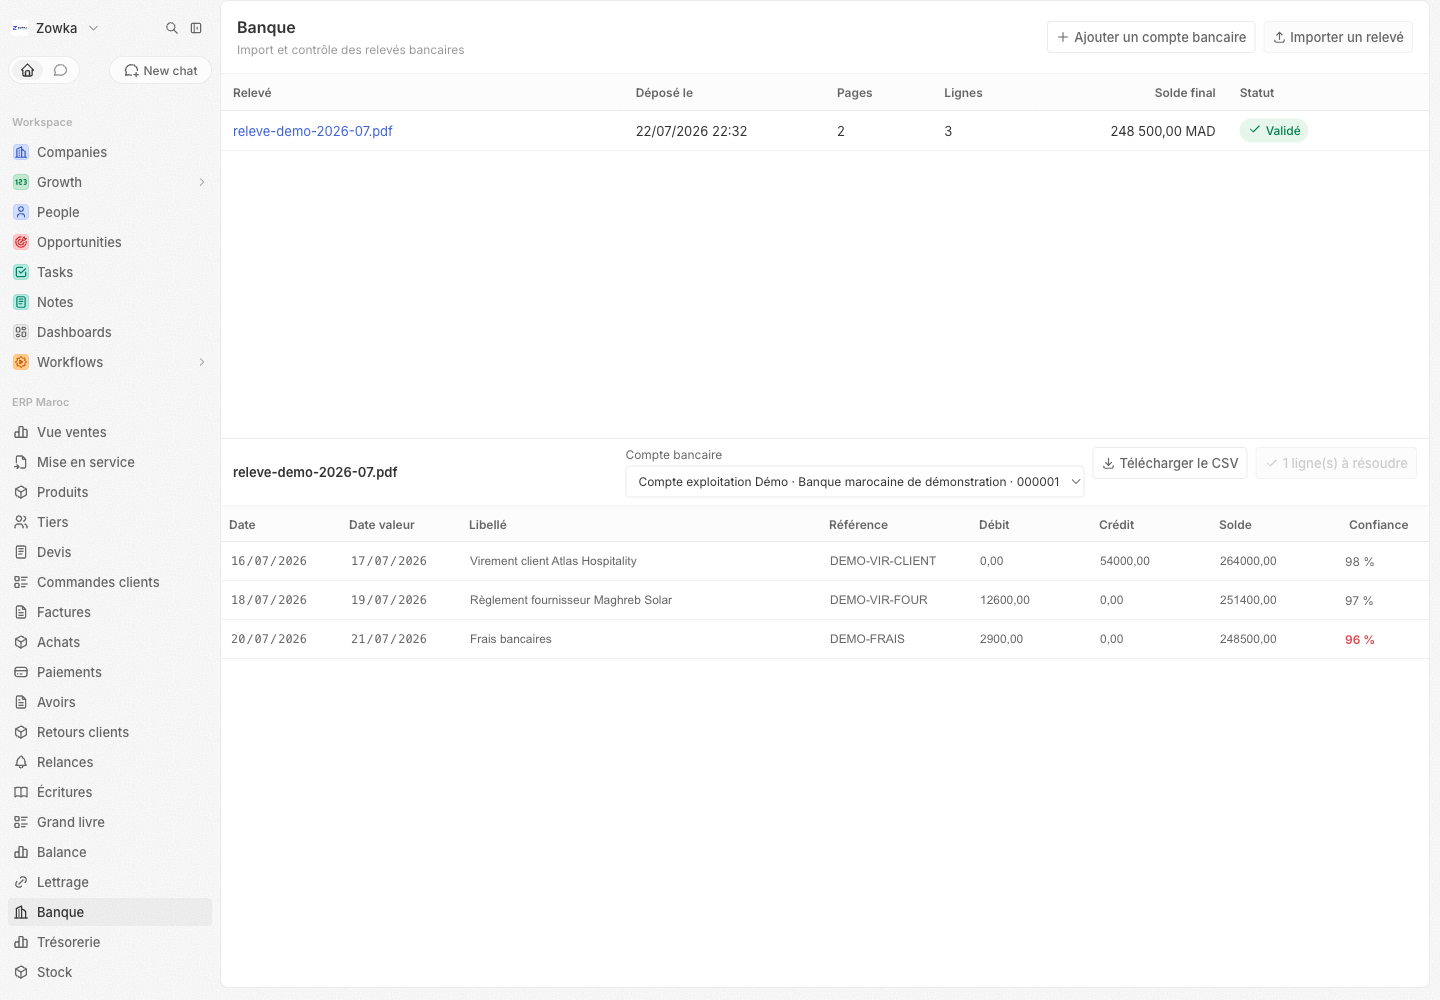Open the Compte bancaire dropdown
The image size is (1440, 1000).
coord(854,481)
